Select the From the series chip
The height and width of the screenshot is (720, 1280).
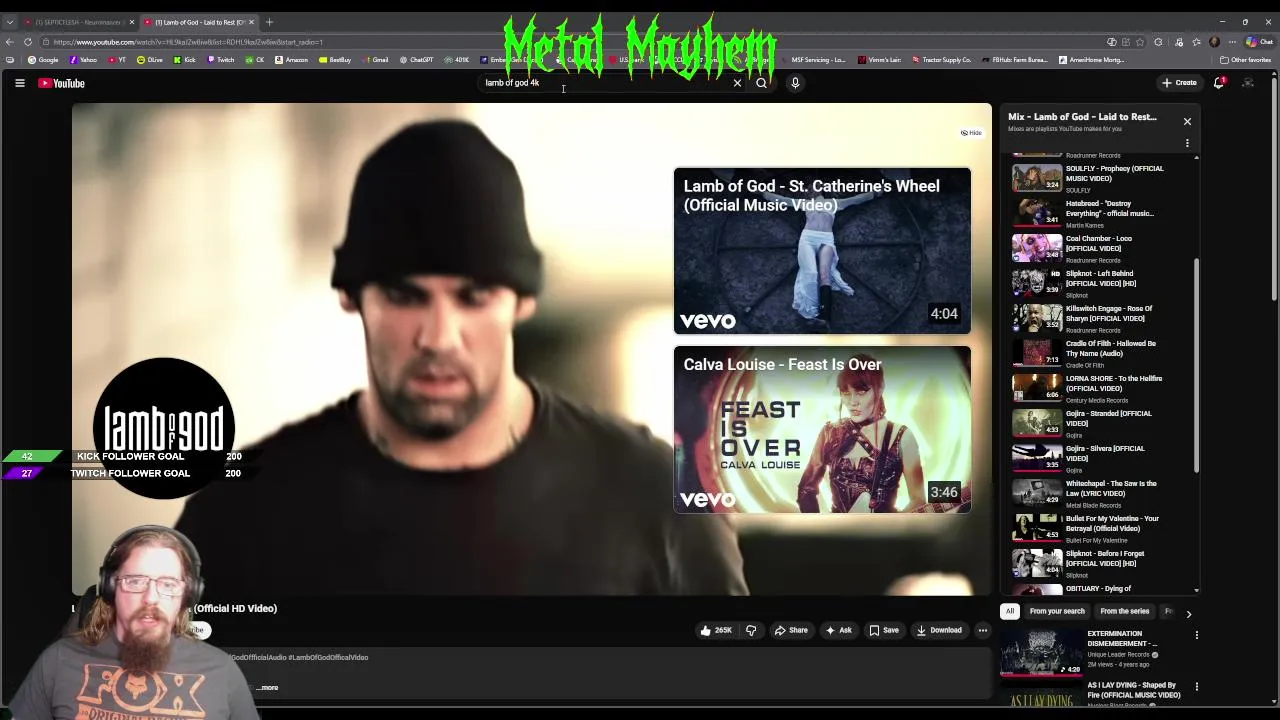tap(1124, 611)
